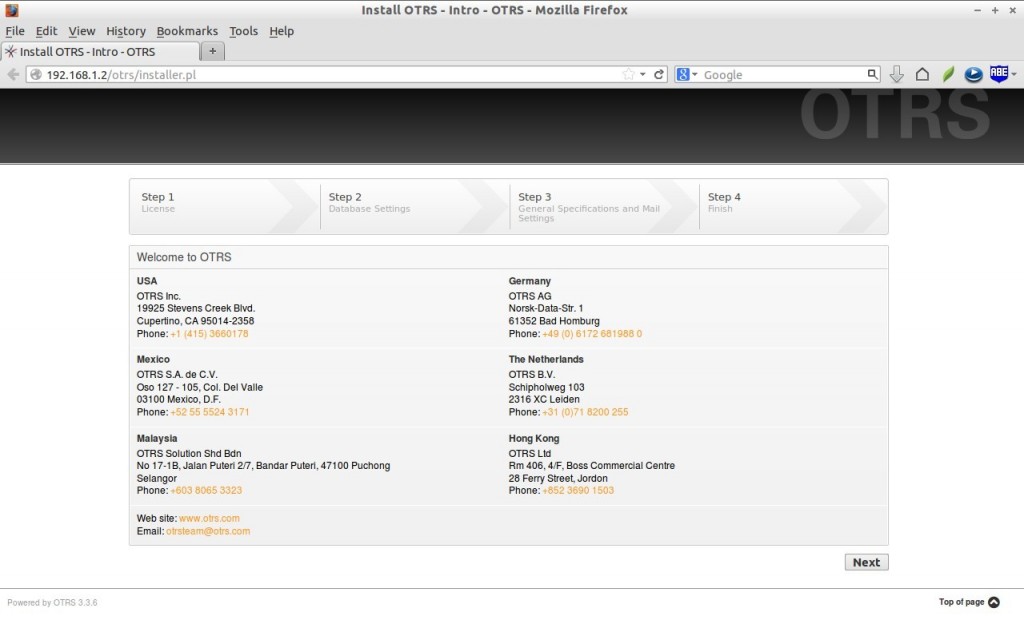Click the green leaf toolbar icon

click(x=948, y=75)
